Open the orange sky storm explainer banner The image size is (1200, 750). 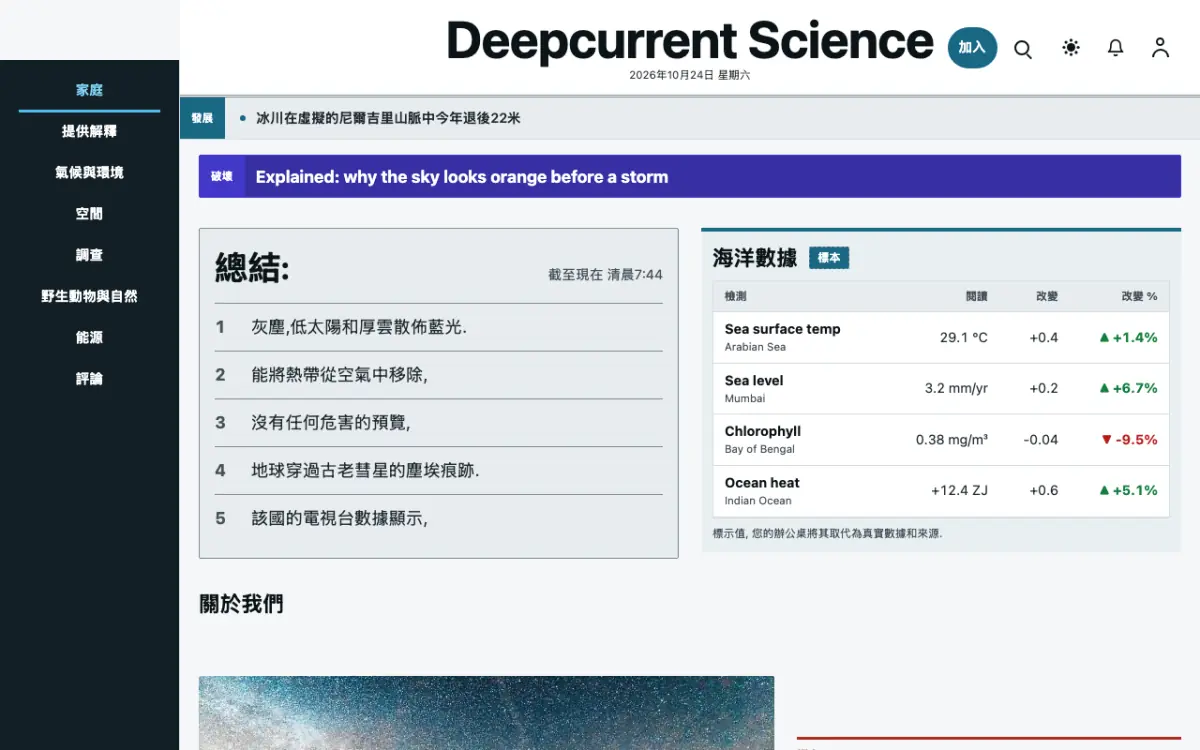click(x=690, y=177)
